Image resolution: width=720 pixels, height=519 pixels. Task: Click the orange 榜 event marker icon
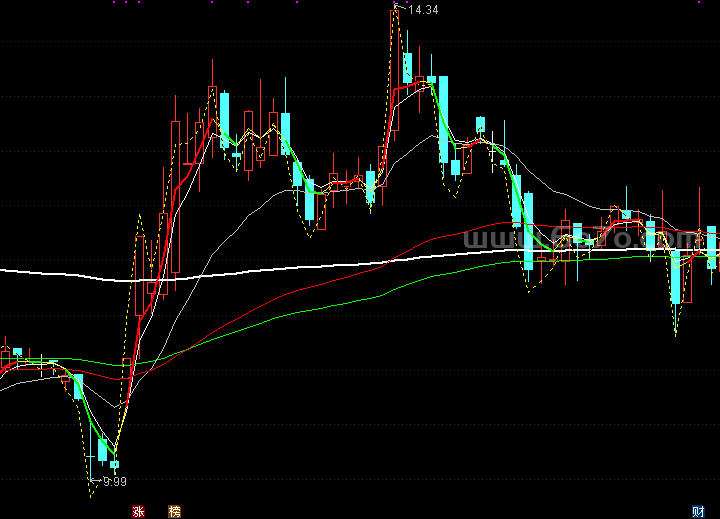point(174,511)
